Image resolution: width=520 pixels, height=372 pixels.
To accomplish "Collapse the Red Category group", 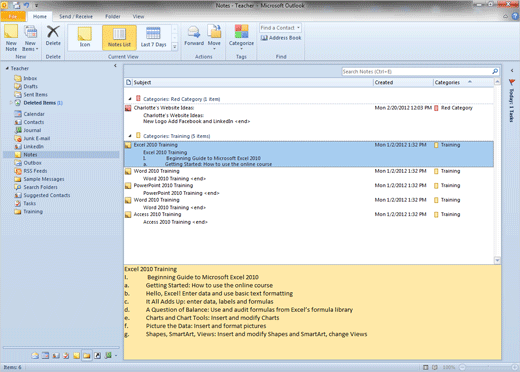I will [x=130, y=99].
